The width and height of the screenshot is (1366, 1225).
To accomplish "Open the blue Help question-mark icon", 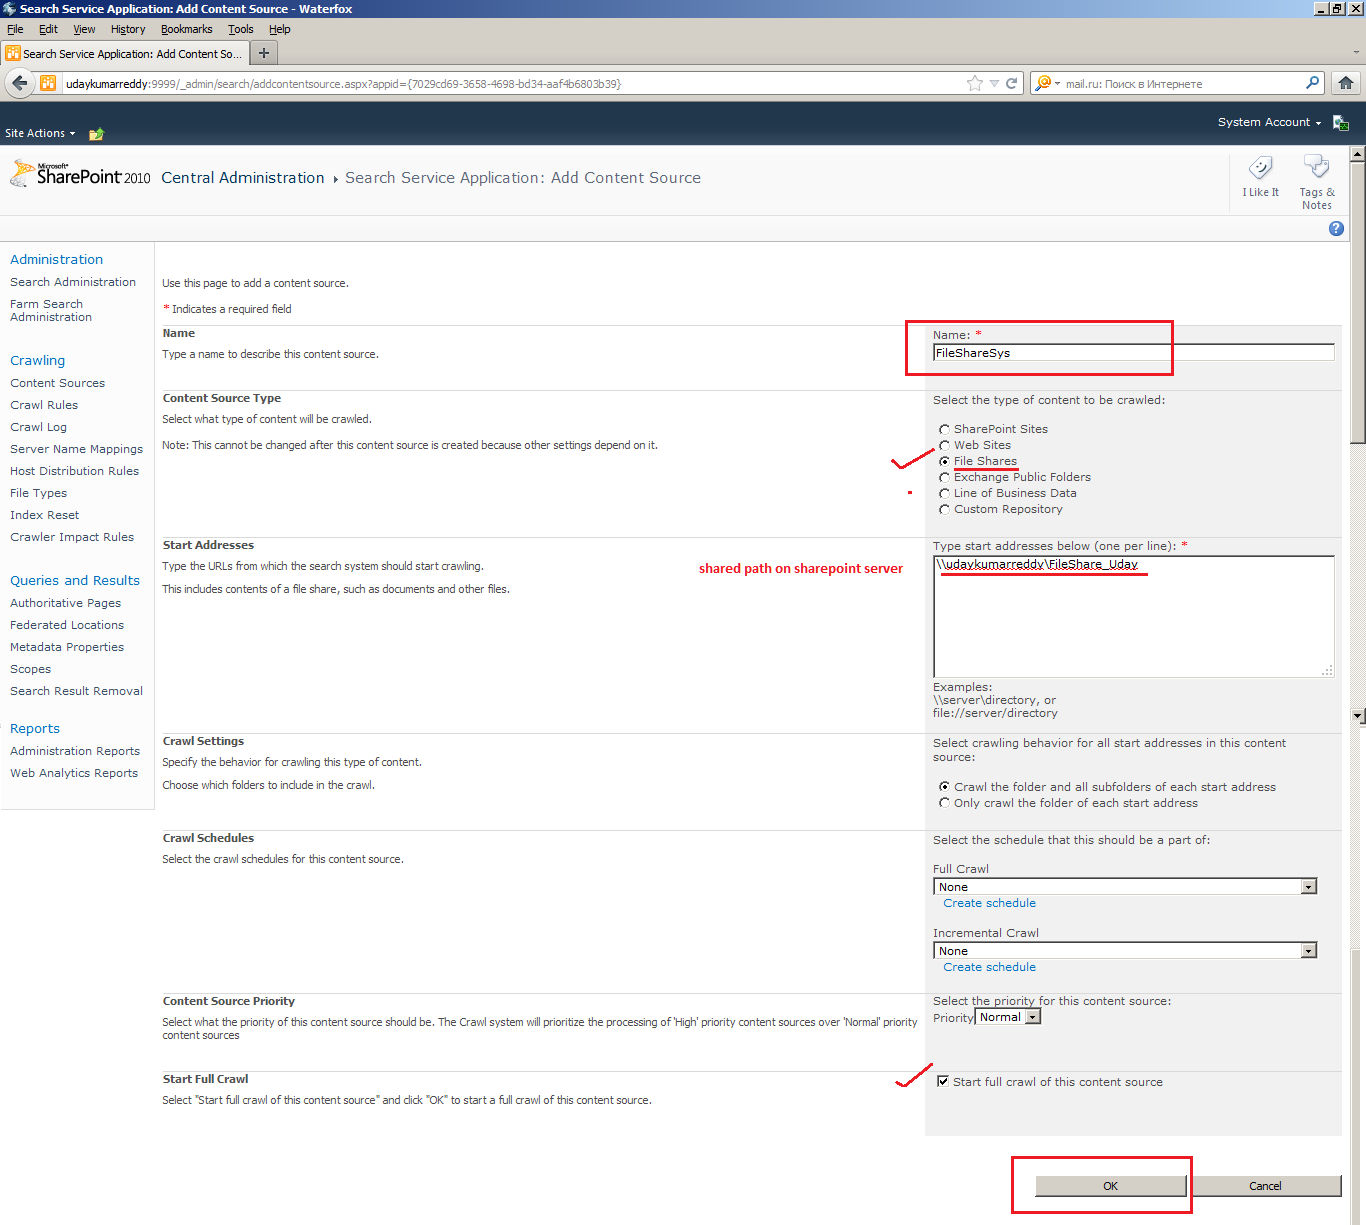I will (x=1336, y=229).
